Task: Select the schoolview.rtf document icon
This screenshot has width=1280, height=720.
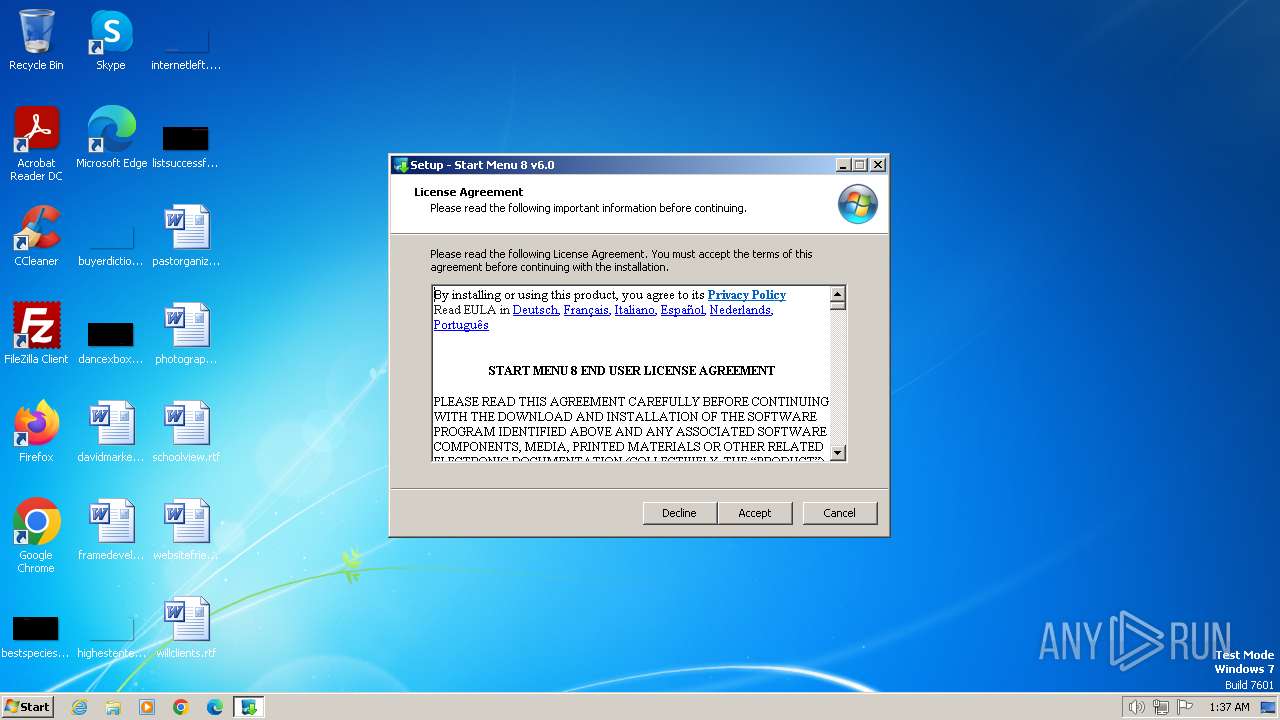Action: click(186, 431)
